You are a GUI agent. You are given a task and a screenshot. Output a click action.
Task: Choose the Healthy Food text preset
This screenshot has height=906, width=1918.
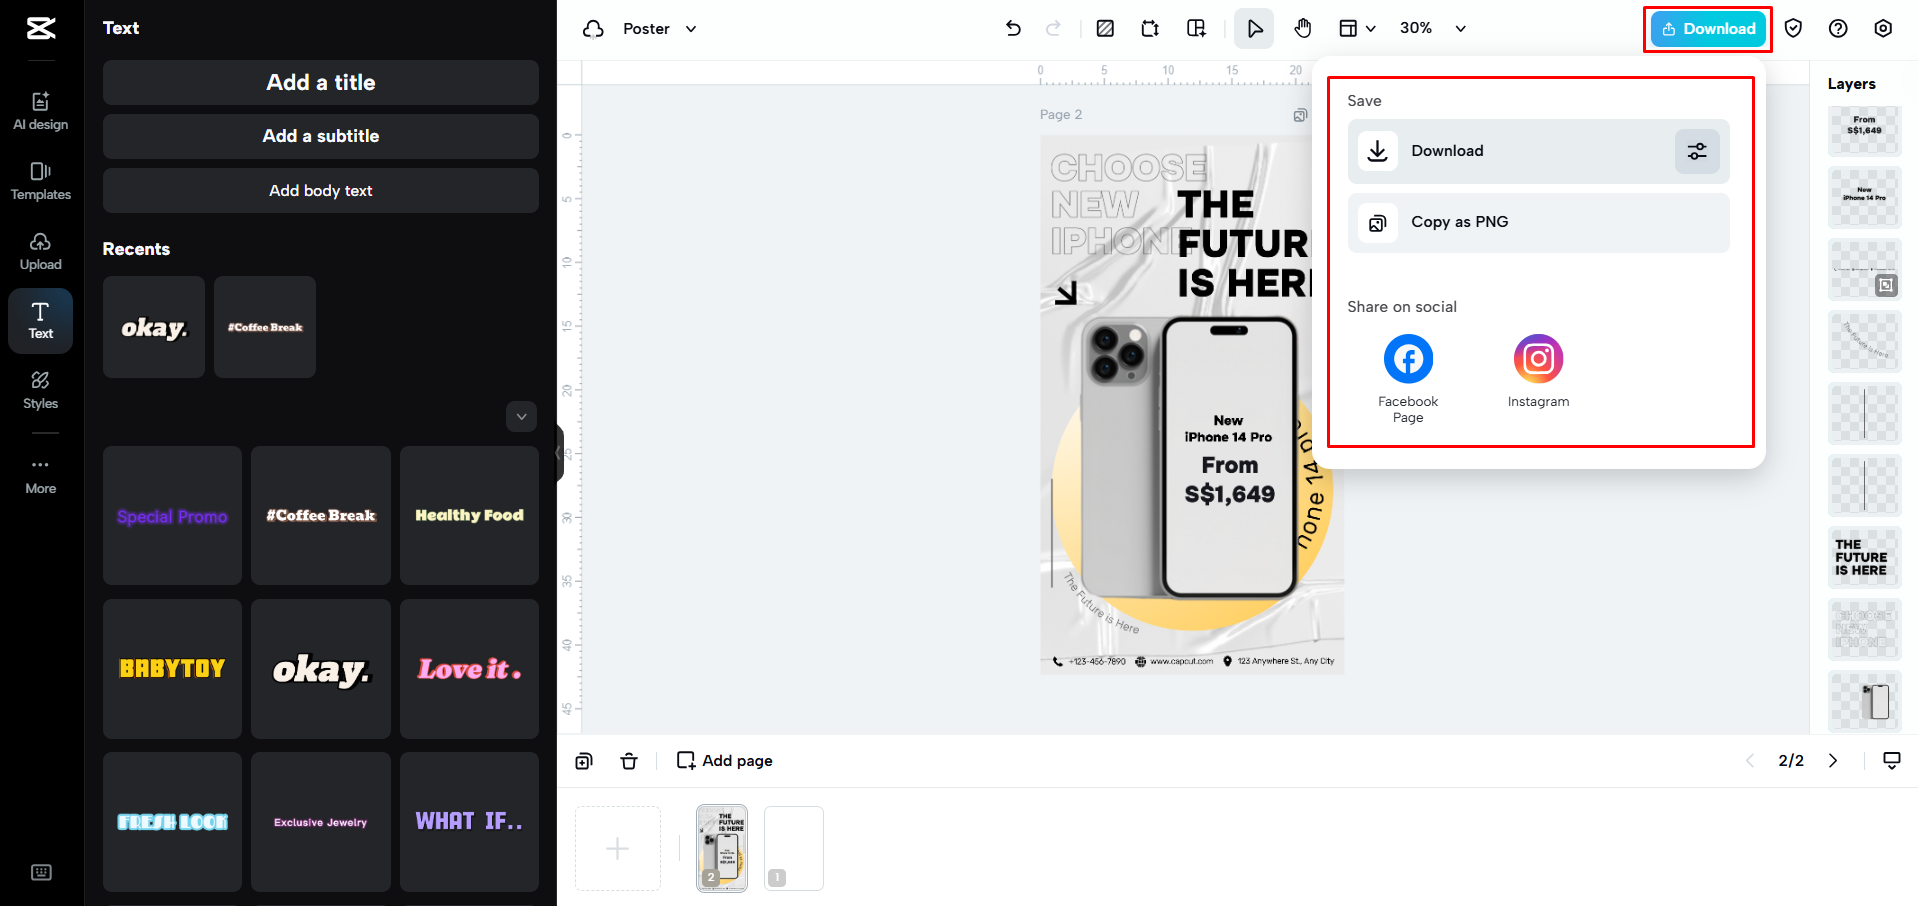coord(469,516)
